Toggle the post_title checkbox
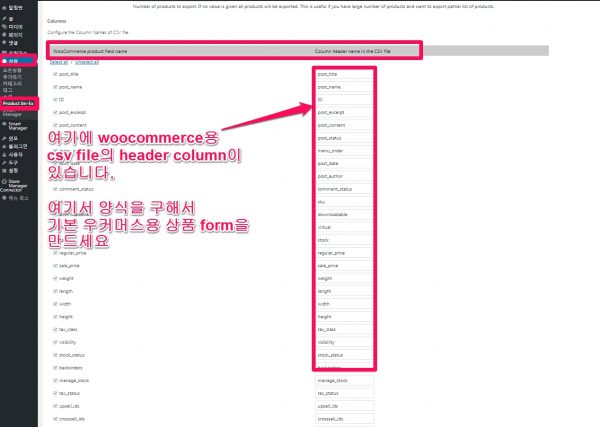 click(55, 74)
